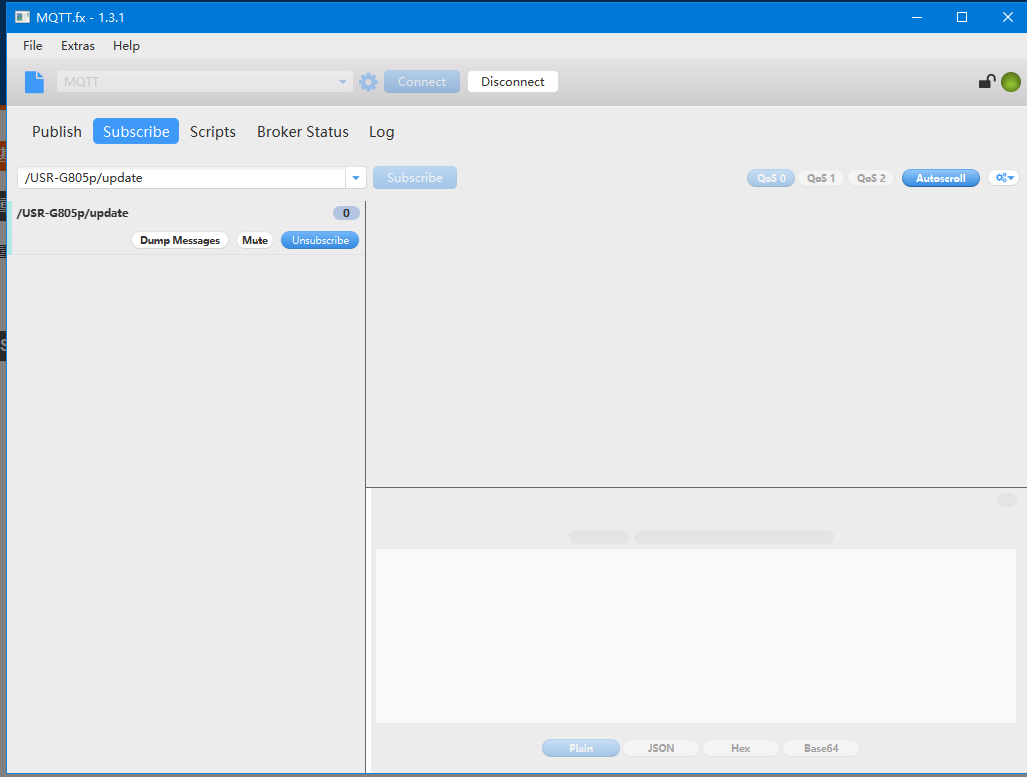Open the Broker Status tab
Image resolution: width=1027 pixels, height=777 pixels.
click(303, 132)
